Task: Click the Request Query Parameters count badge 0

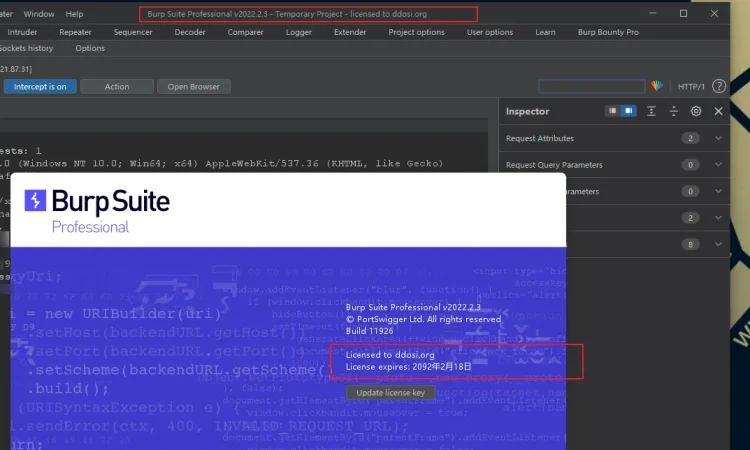Action: (x=690, y=165)
